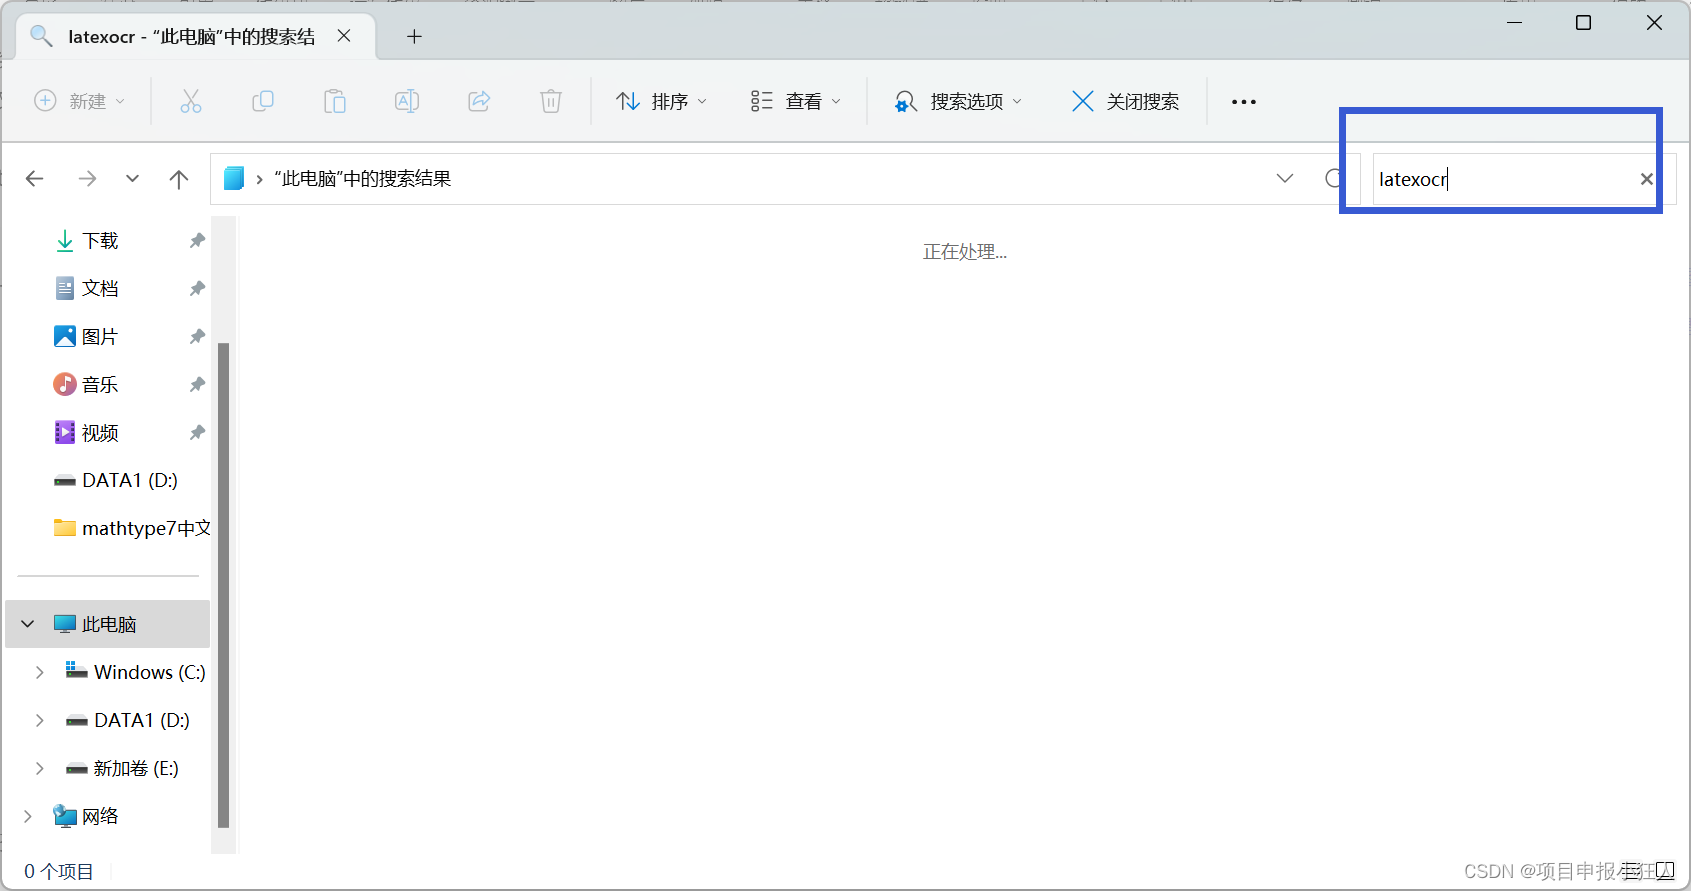Click the refresh icon beside address bar
The width and height of the screenshot is (1691, 891).
pyautogui.click(x=1333, y=179)
